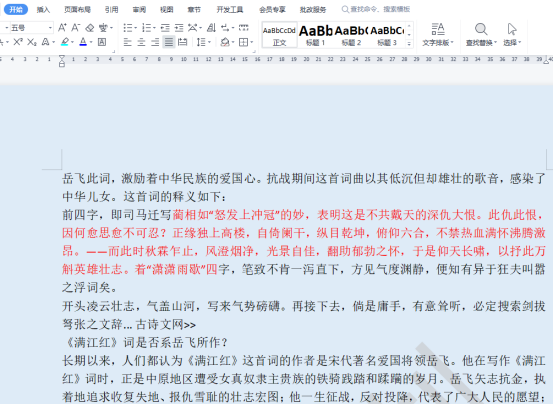Screen dimensions: 553x404
Task: Click the line 《满江红》词是否系岳飞所作？
Action: [145, 342]
